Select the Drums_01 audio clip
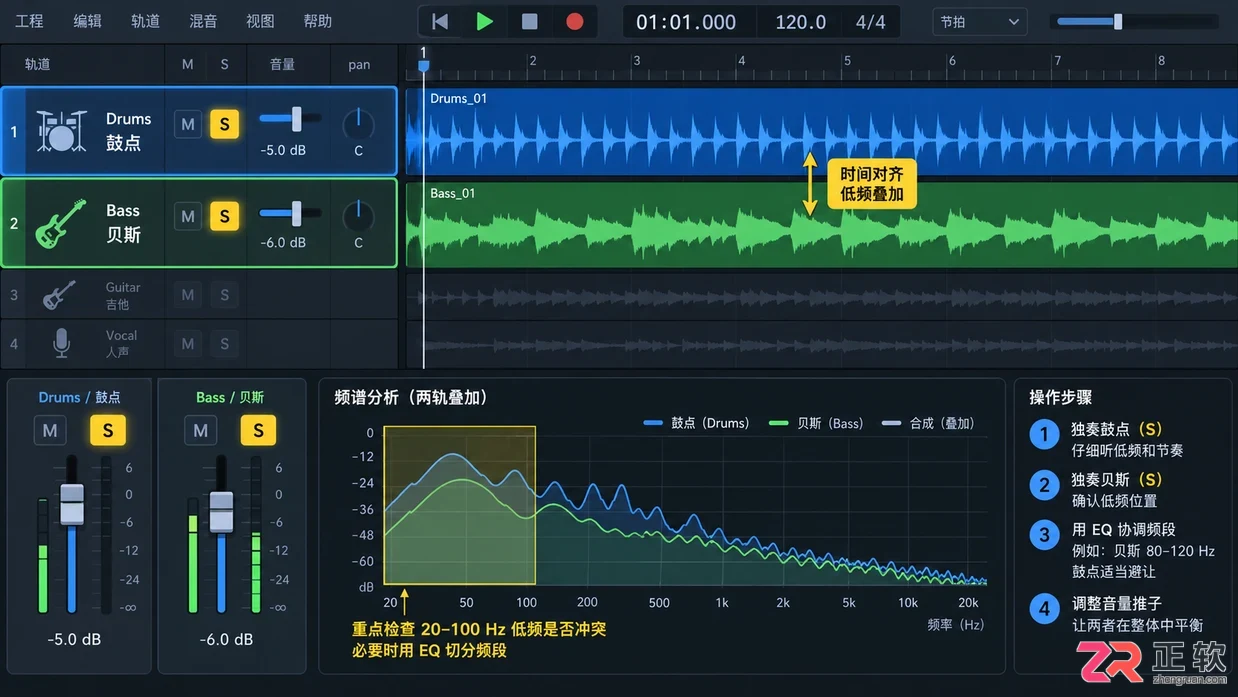The image size is (1238, 697). (x=822, y=132)
